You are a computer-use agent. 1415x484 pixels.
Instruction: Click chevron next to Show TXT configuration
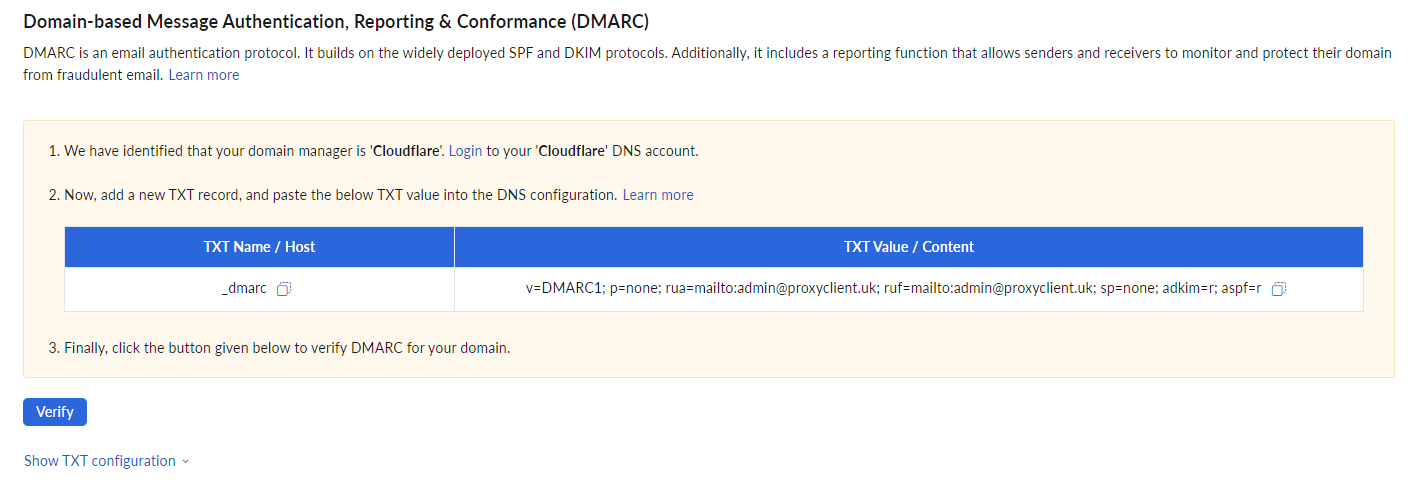(x=185, y=462)
